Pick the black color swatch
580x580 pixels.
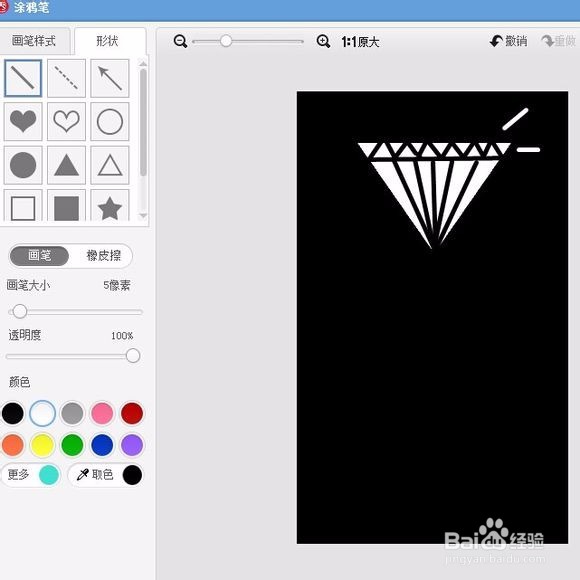tap(13, 413)
